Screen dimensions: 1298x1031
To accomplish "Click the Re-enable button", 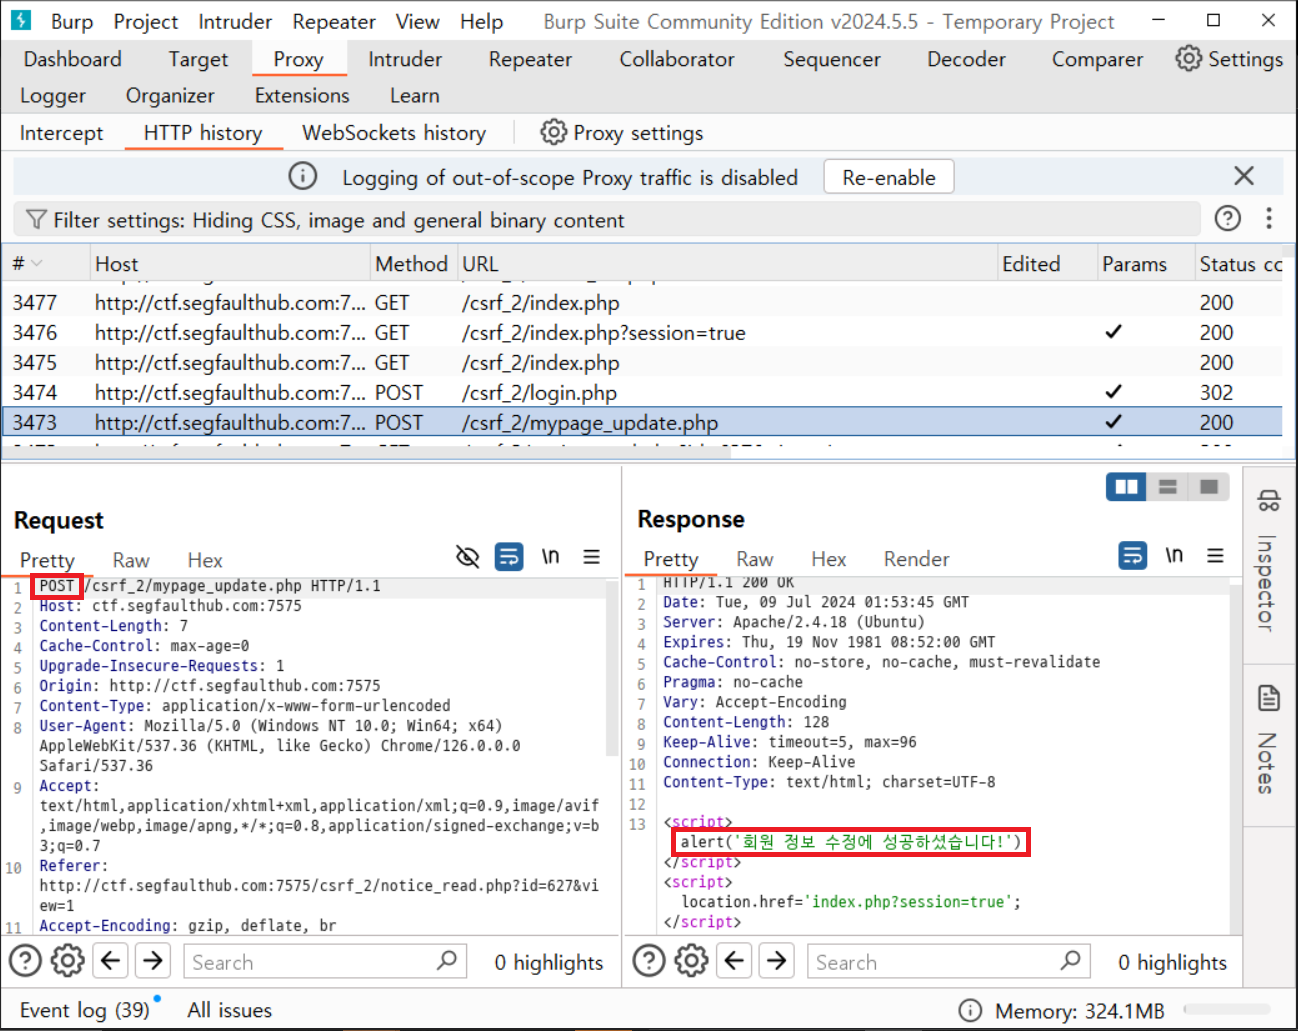I will click(x=889, y=177).
